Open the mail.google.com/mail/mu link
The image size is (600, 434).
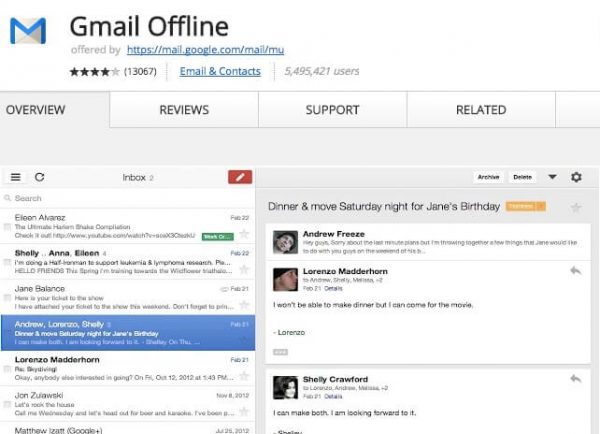(x=205, y=50)
